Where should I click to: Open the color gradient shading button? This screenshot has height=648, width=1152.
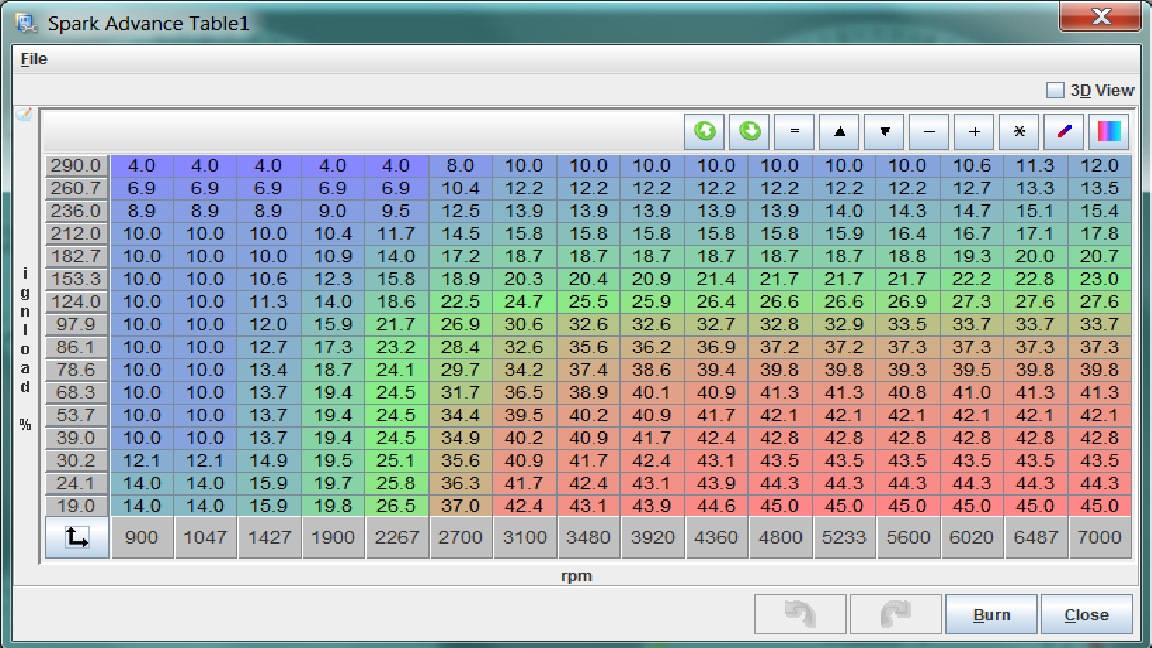click(1108, 131)
